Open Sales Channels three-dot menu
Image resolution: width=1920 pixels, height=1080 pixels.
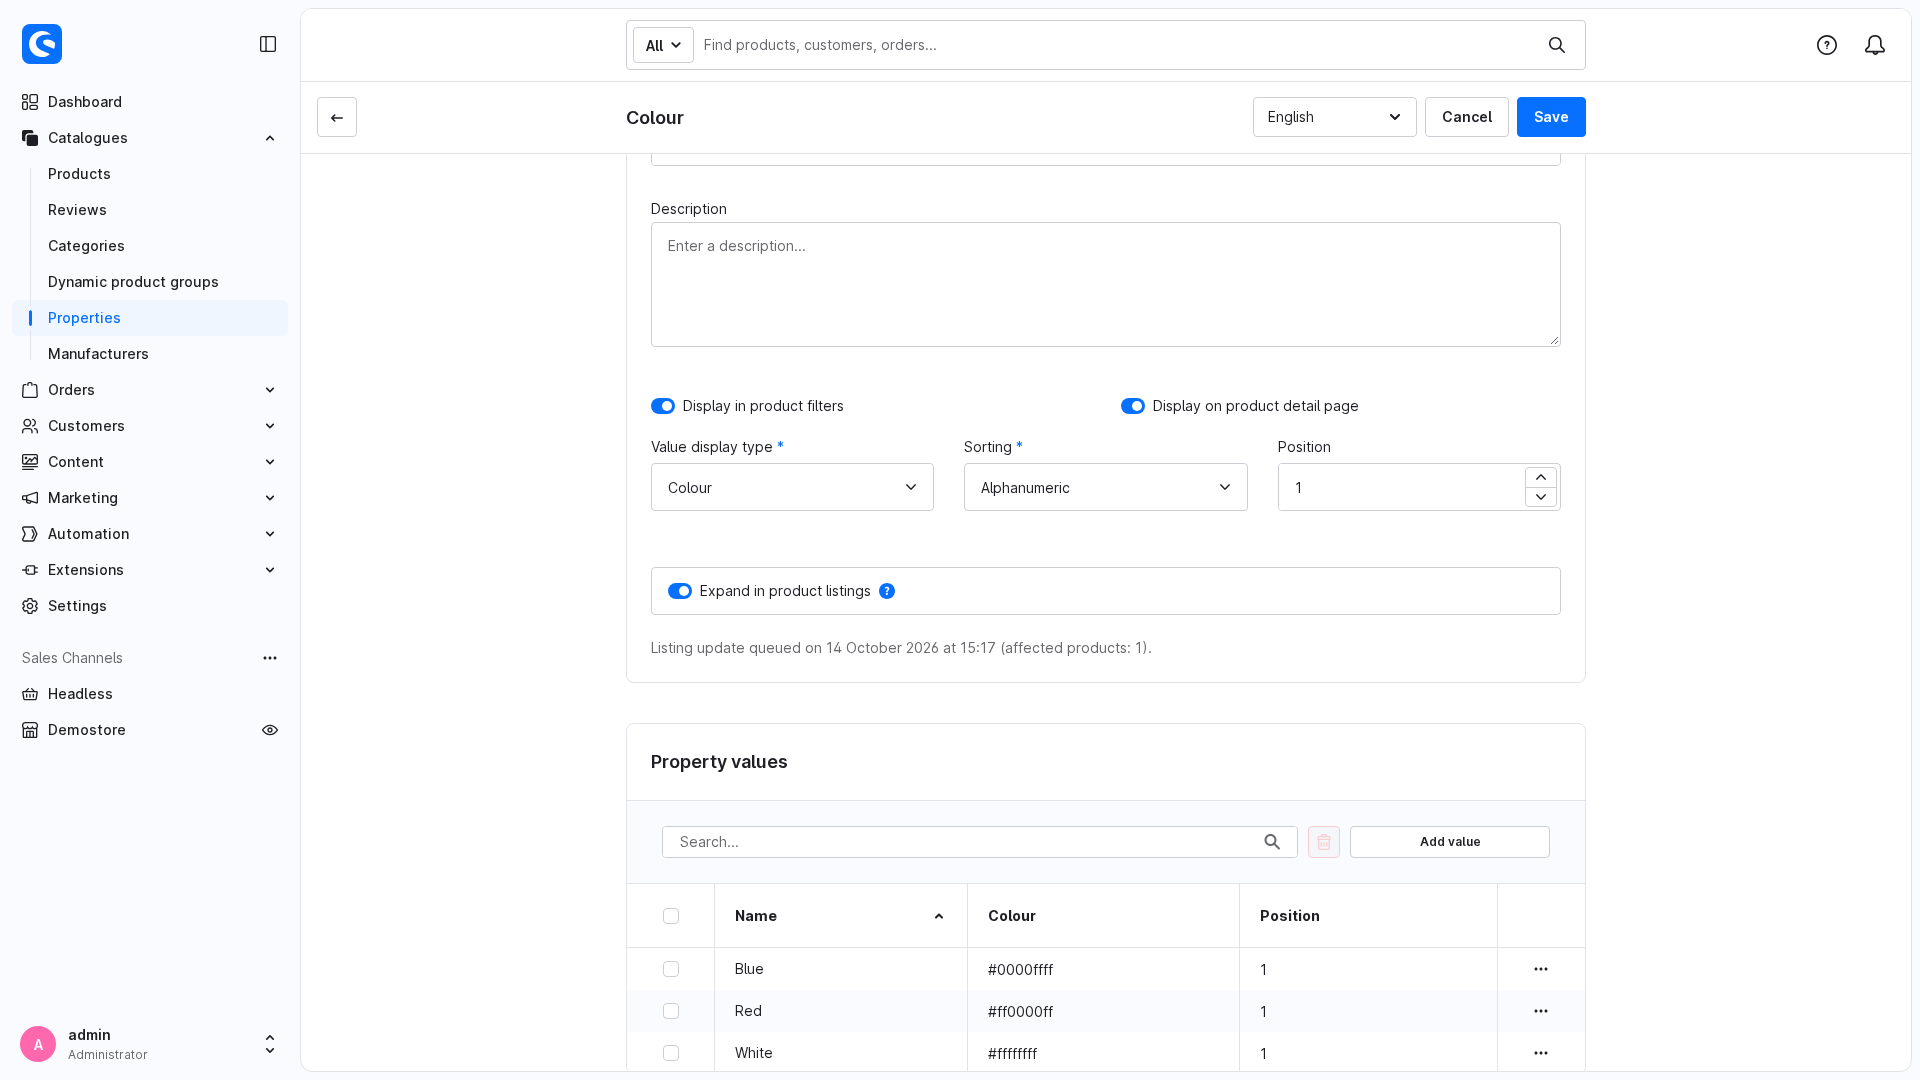coord(270,658)
